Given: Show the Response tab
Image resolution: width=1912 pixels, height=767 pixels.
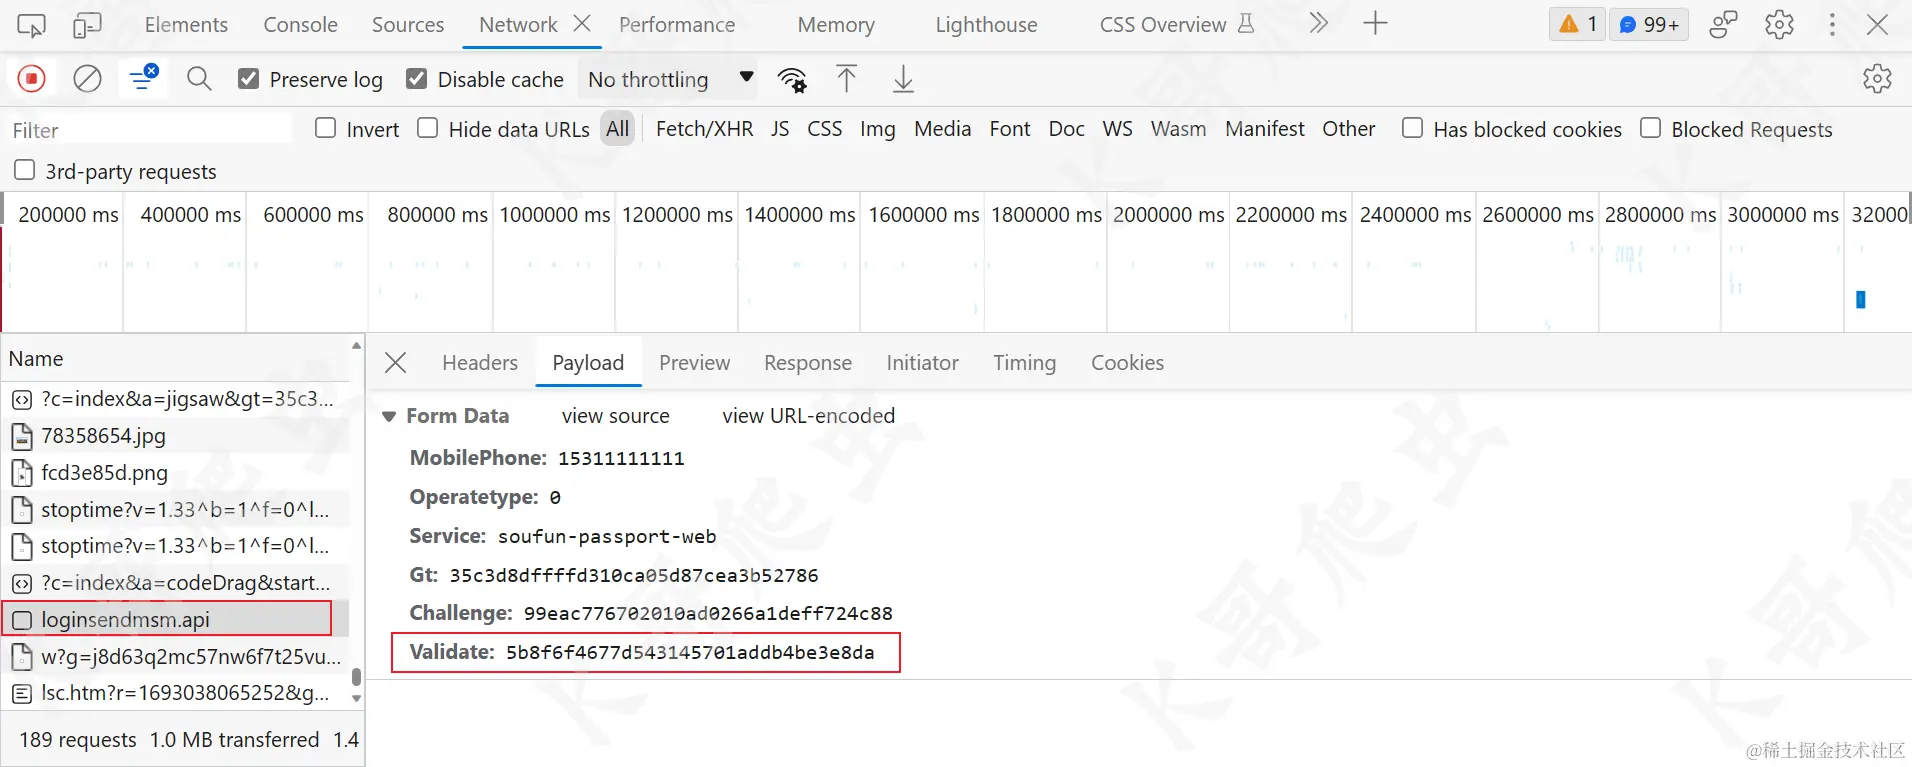Looking at the screenshot, I should 808,363.
